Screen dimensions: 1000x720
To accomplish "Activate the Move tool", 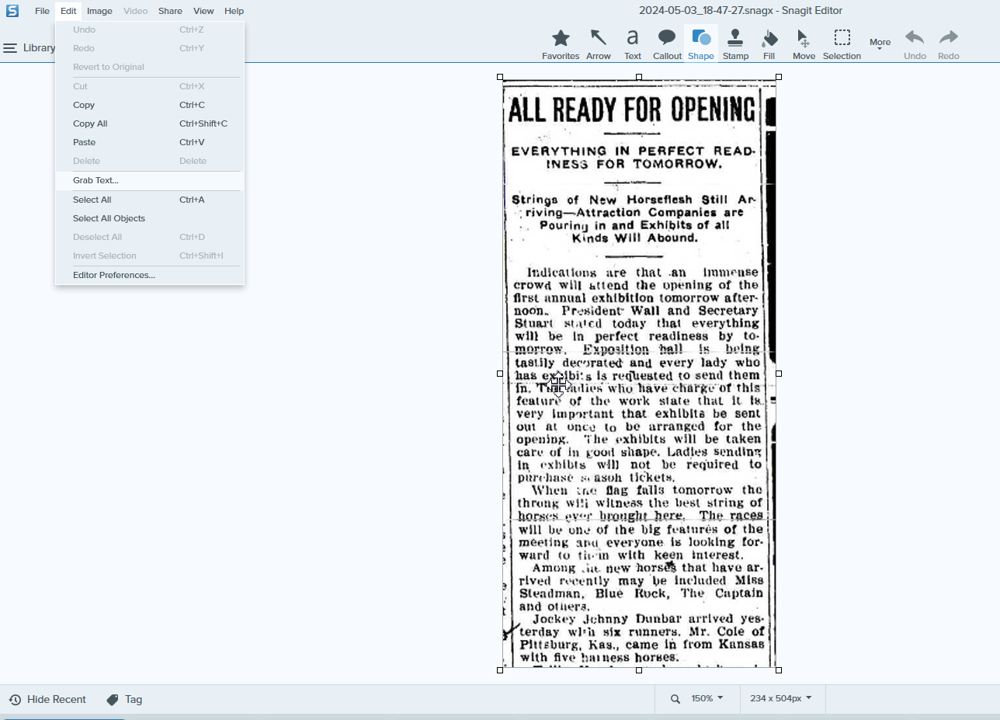I will click(x=803, y=41).
